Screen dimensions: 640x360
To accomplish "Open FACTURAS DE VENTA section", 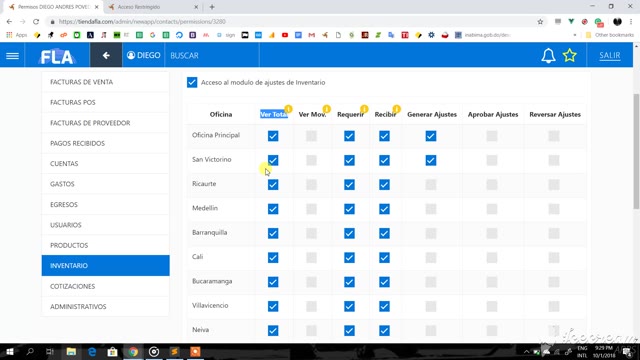I will pos(105,82).
